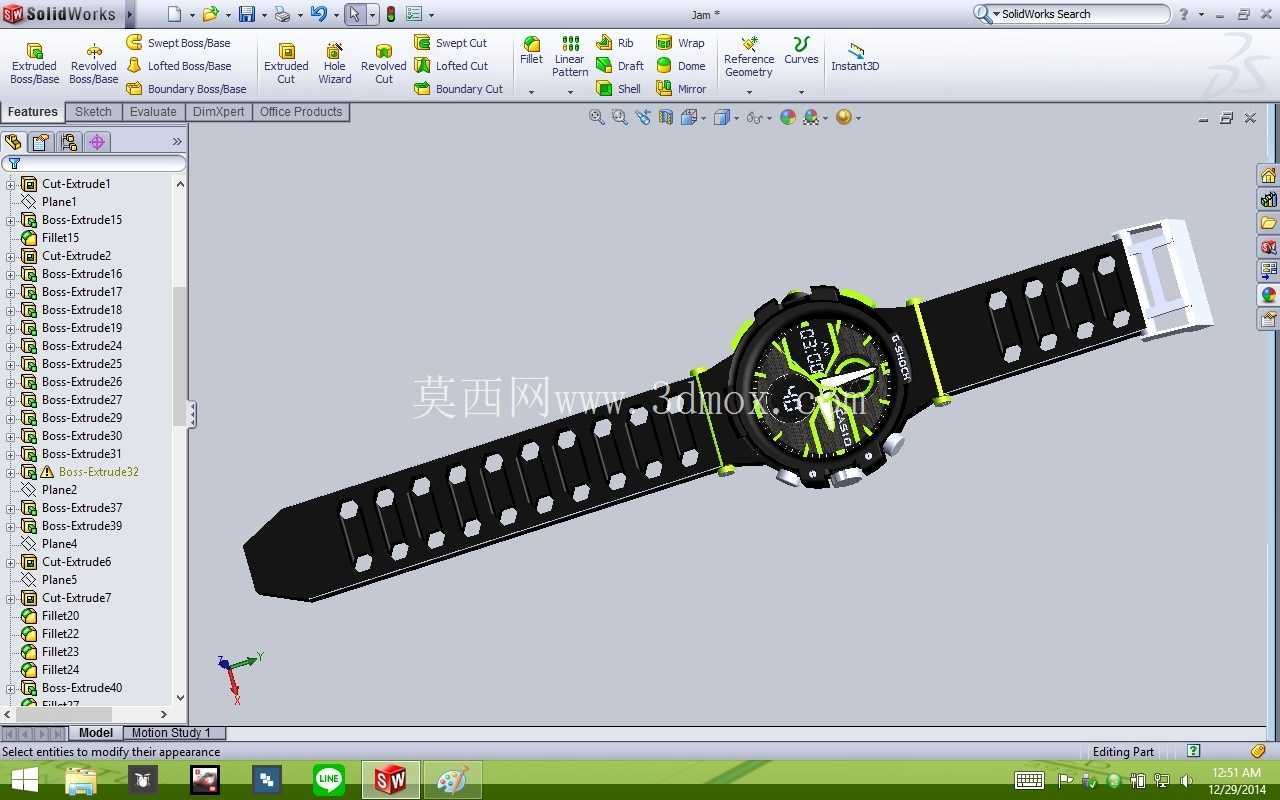Select the Revolved Boss/Base tool
The width and height of the screenshot is (1280, 800).
pyautogui.click(x=94, y=64)
